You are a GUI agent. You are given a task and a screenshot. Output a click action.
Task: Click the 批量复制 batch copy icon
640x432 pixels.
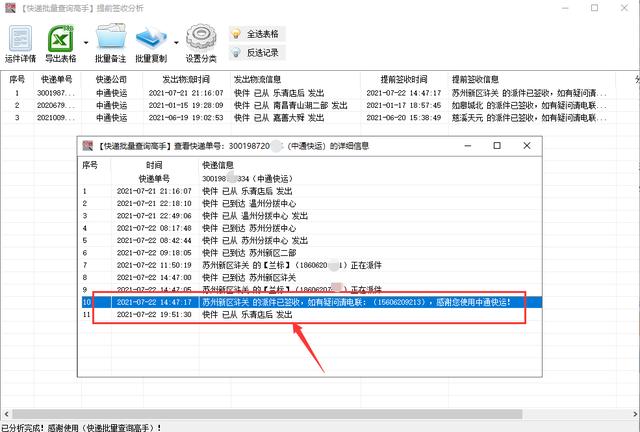(x=151, y=44)
